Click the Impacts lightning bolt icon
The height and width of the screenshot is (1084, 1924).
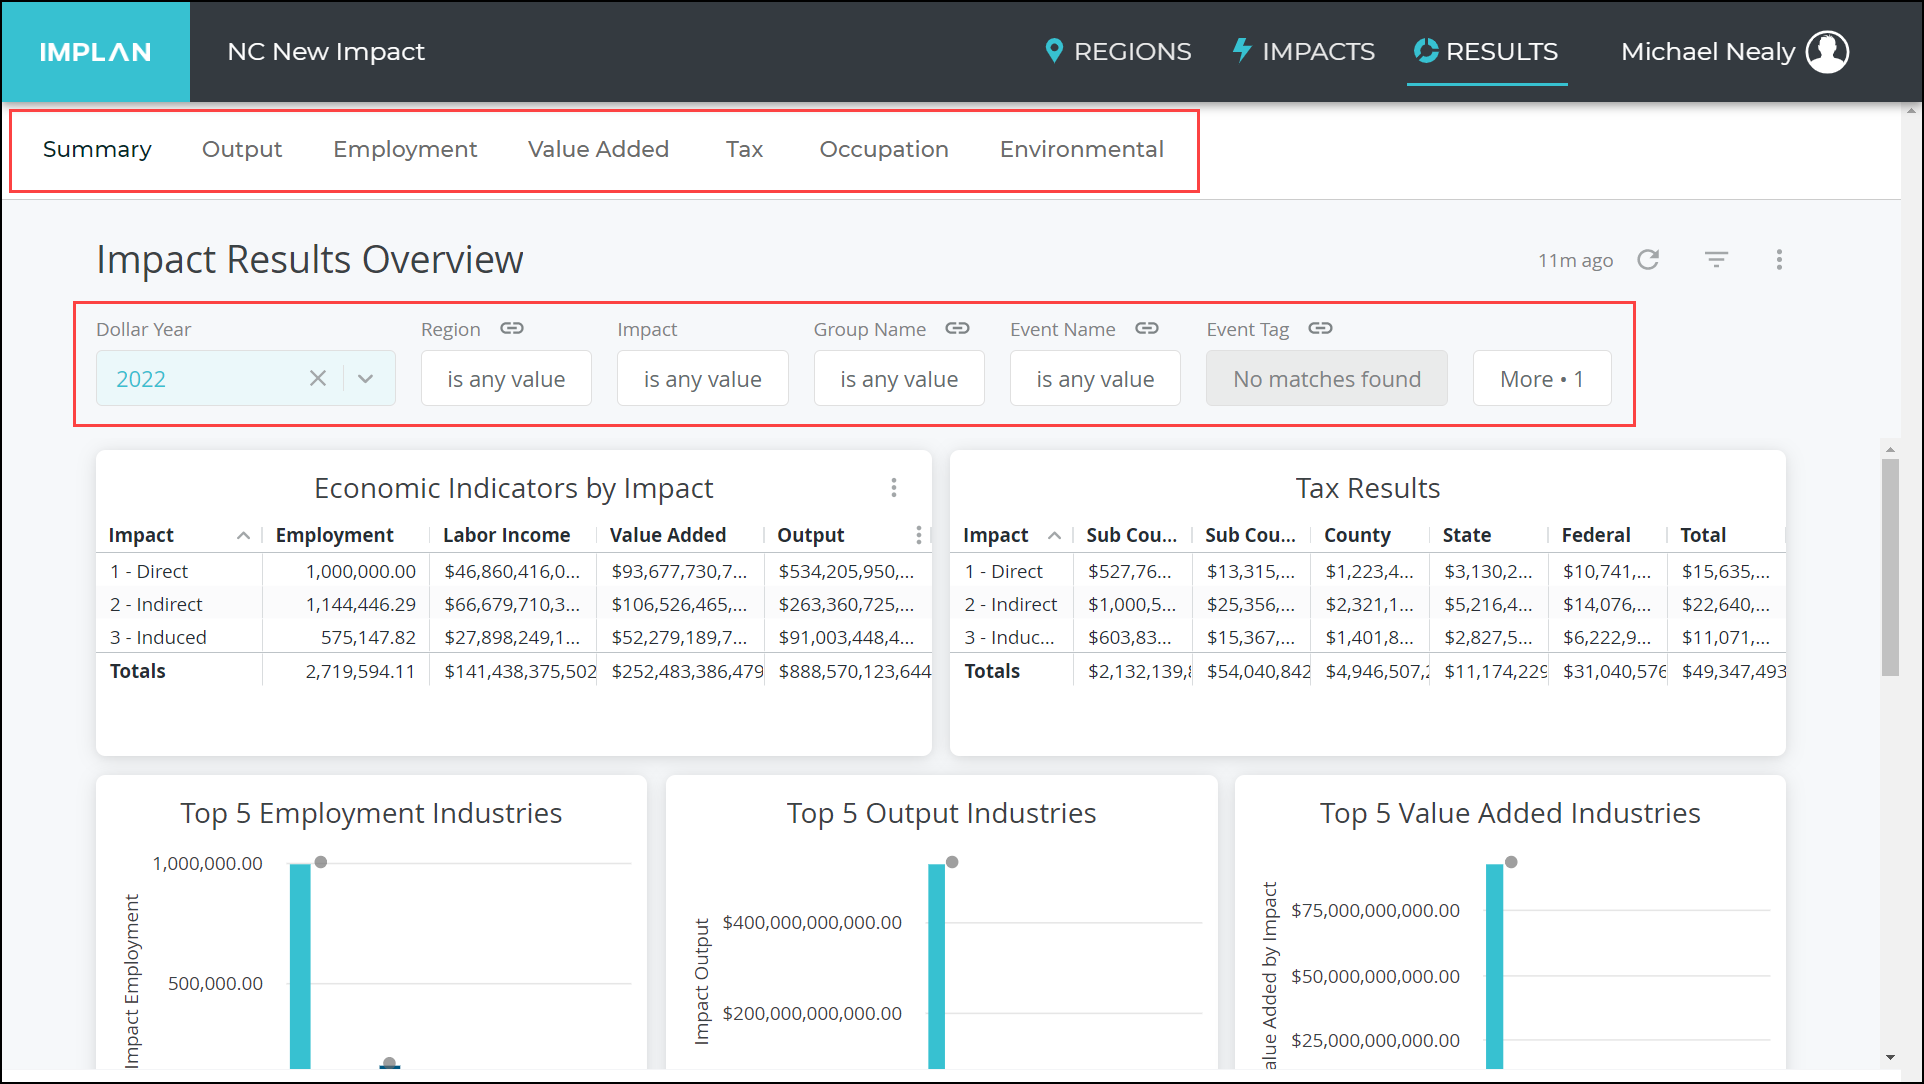pos(1241,50)
